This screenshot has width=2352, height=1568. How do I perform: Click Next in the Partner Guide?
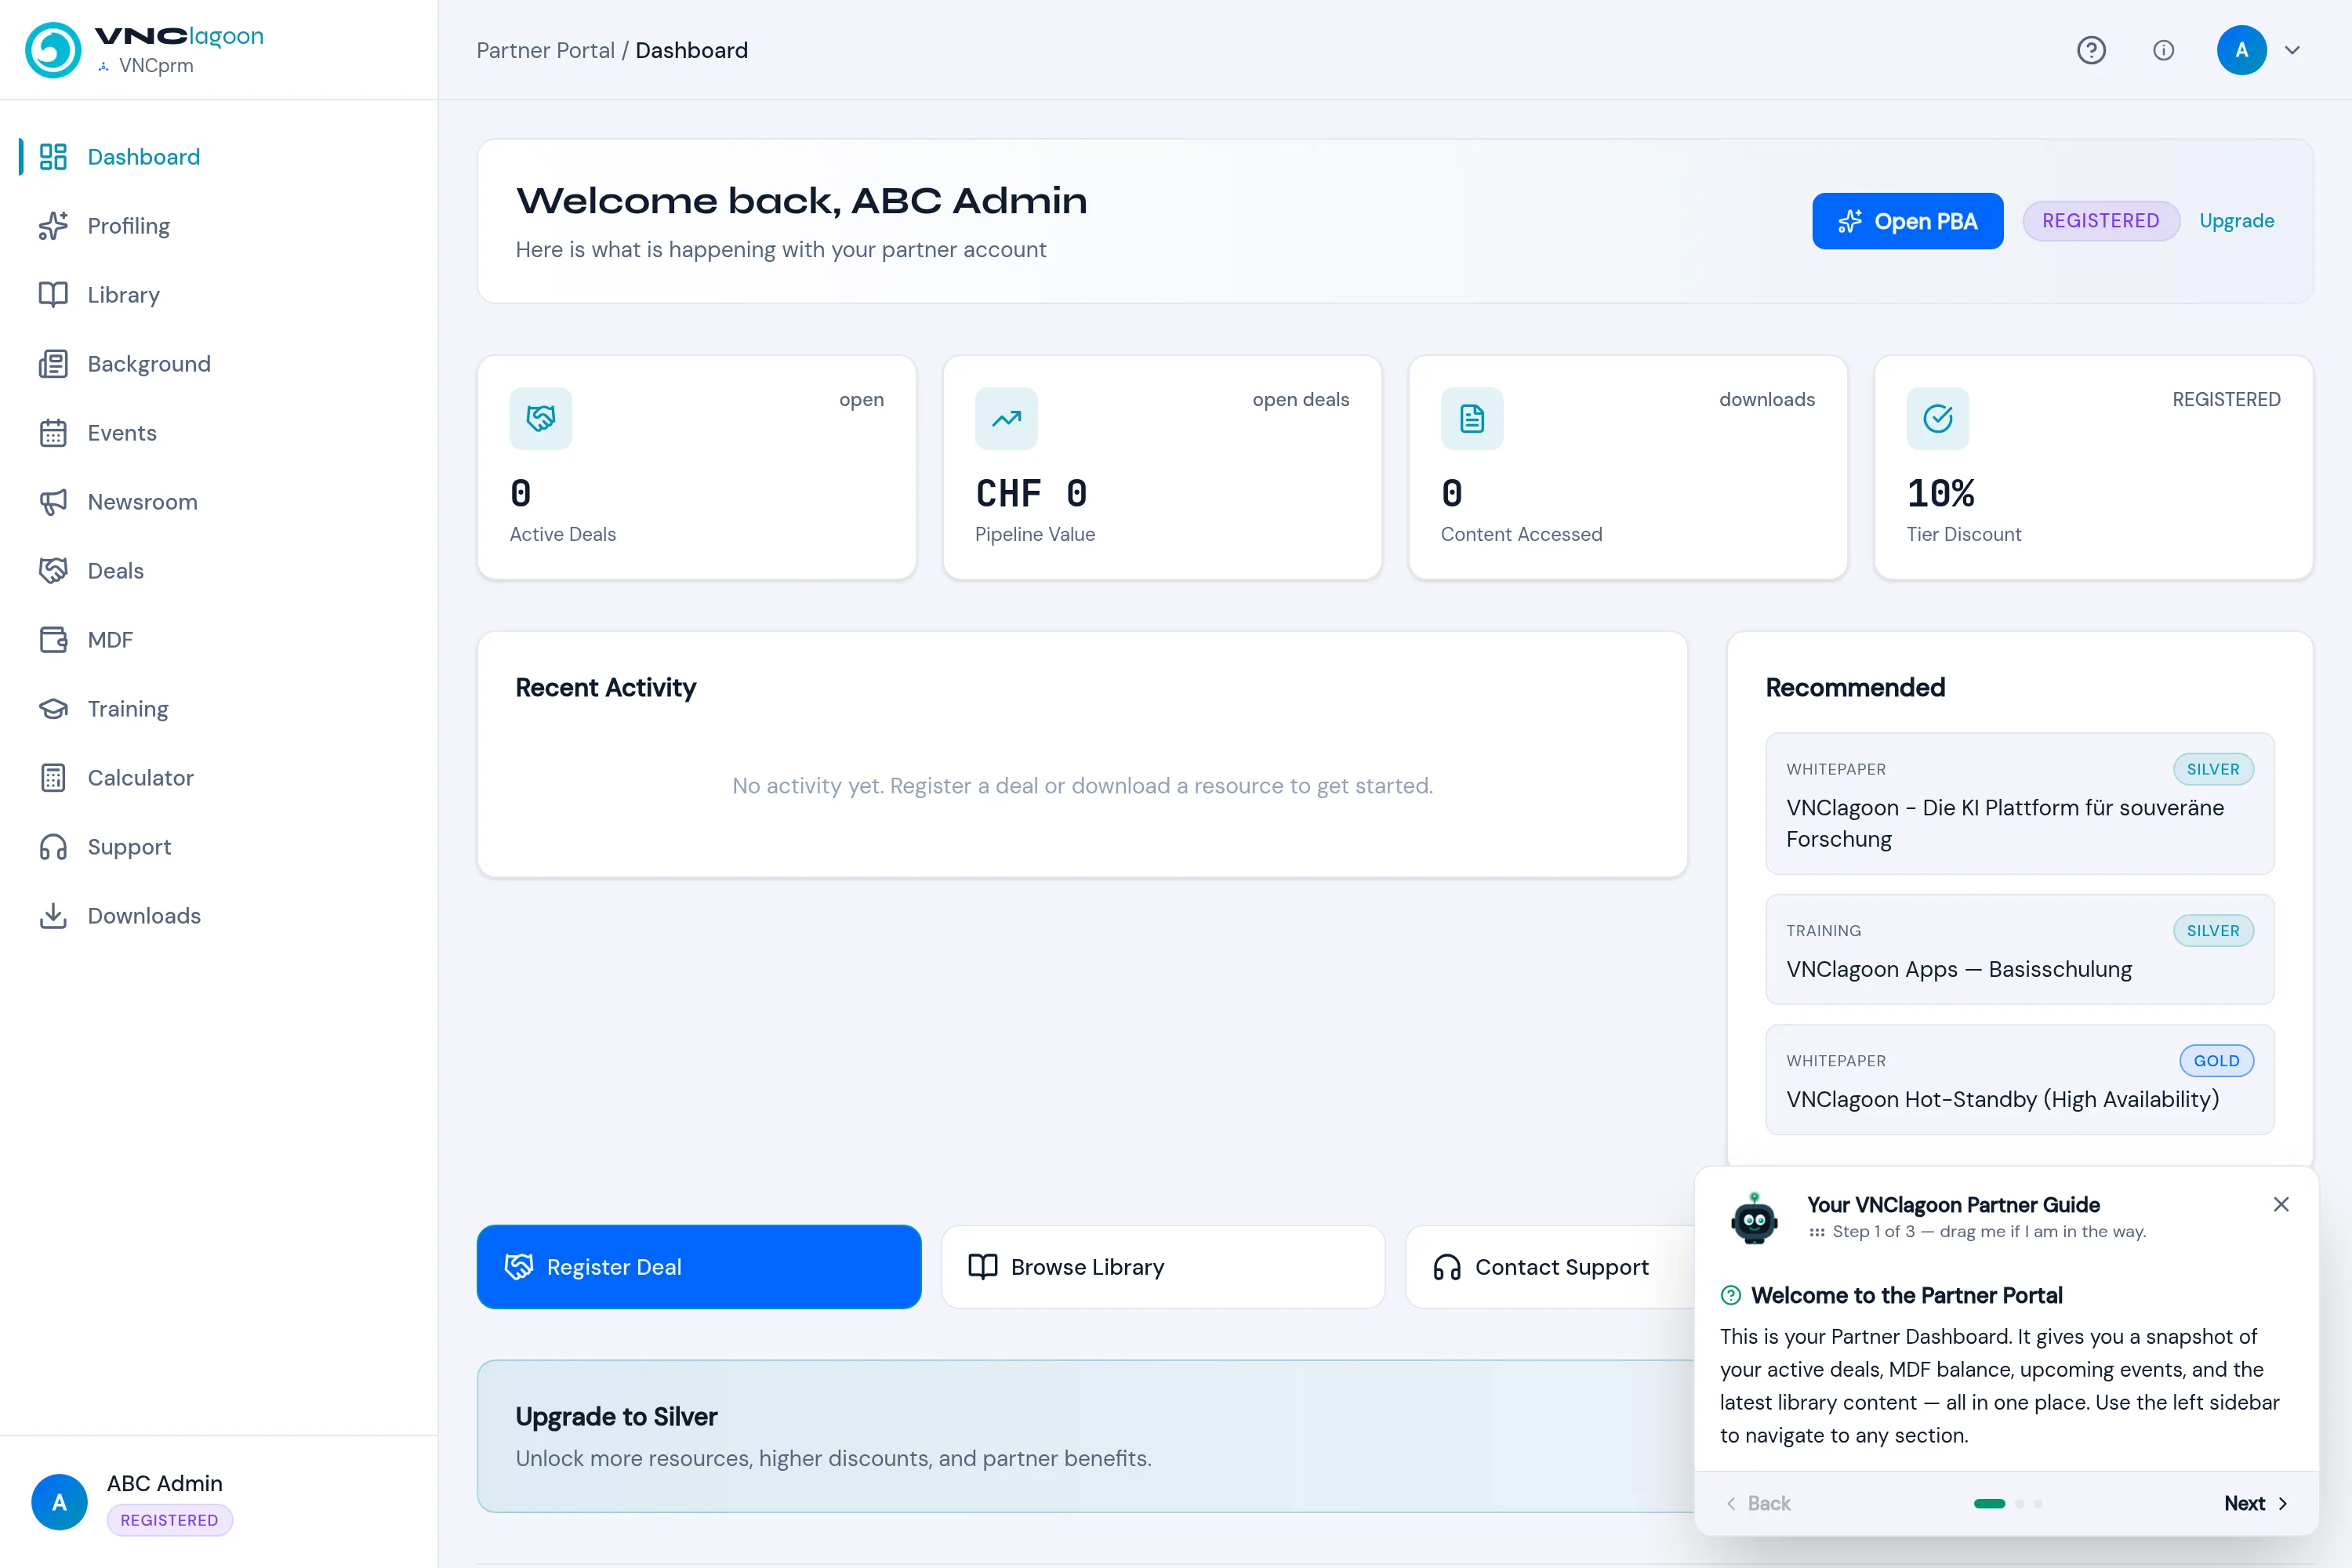tap(2256, 1503)
